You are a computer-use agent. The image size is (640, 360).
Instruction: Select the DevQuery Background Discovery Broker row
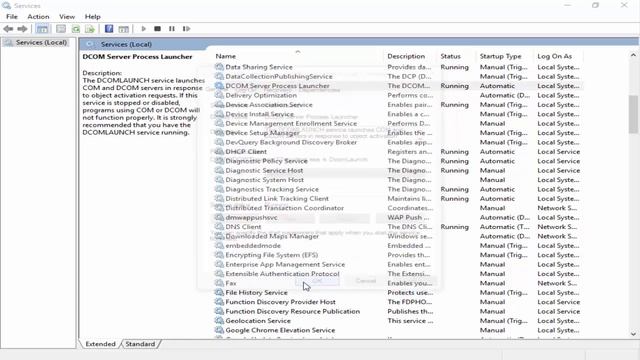click(398, 142)
